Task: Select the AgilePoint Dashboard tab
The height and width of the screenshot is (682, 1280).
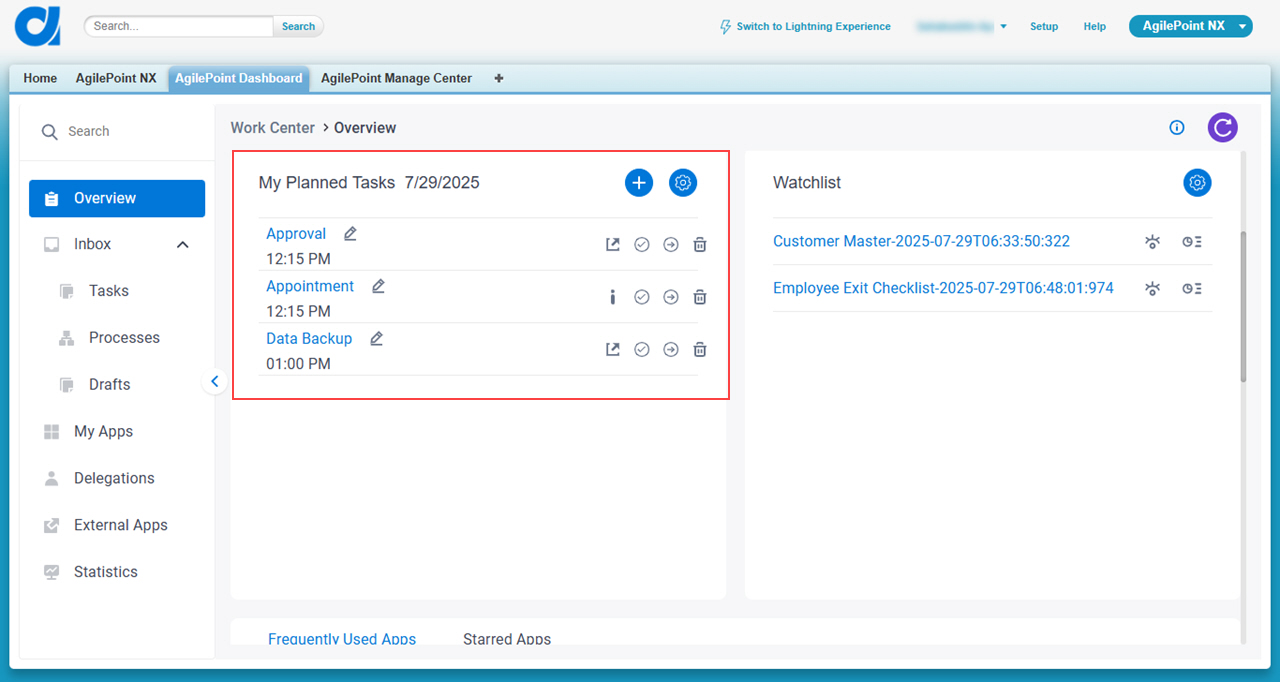Action: (239, 78)
